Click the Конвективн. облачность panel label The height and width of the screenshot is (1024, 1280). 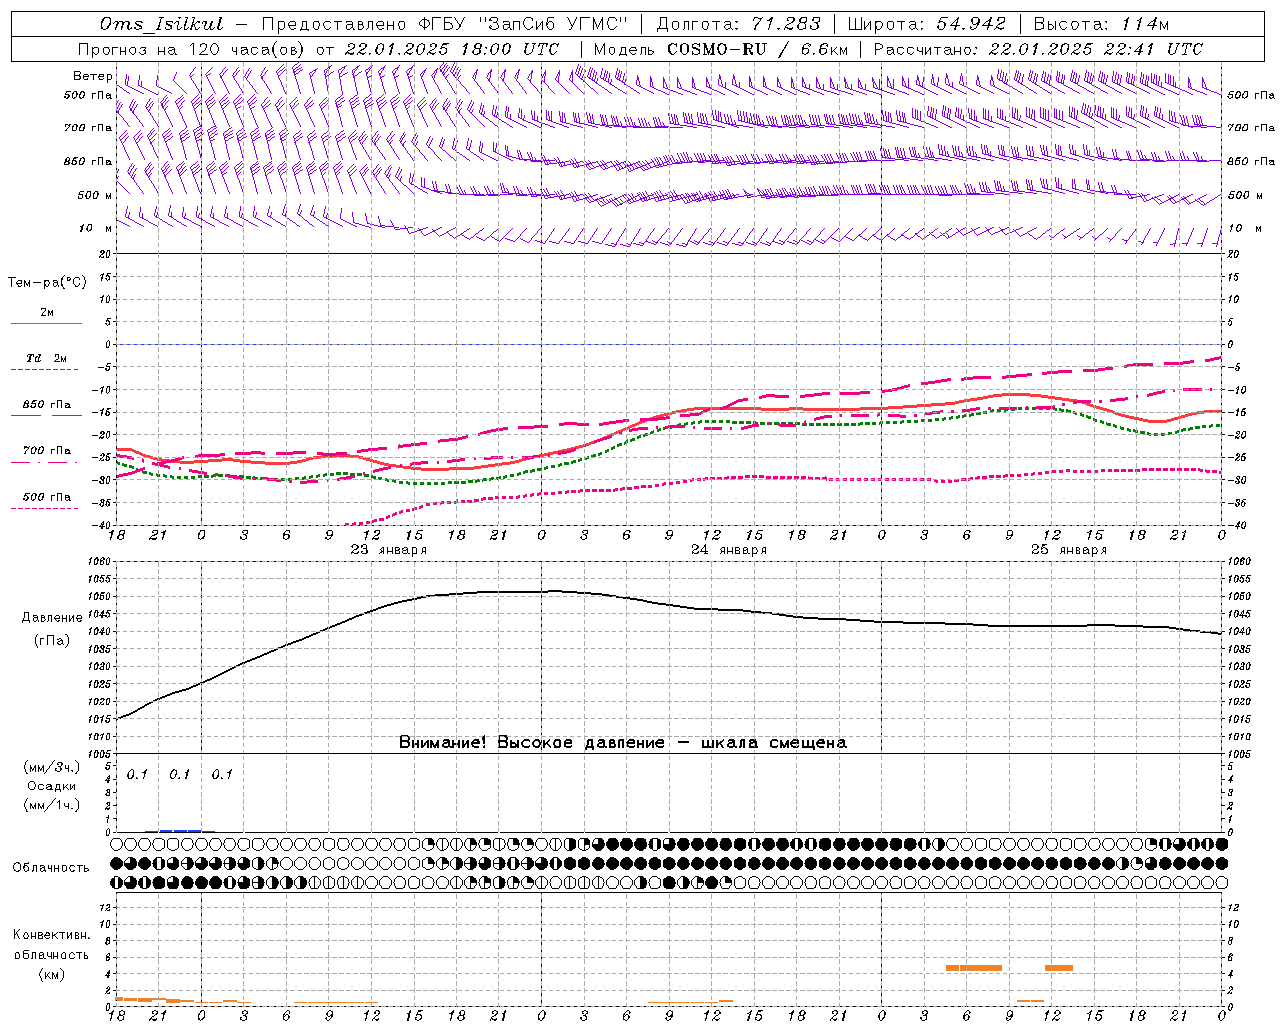[x=51, y=945]
